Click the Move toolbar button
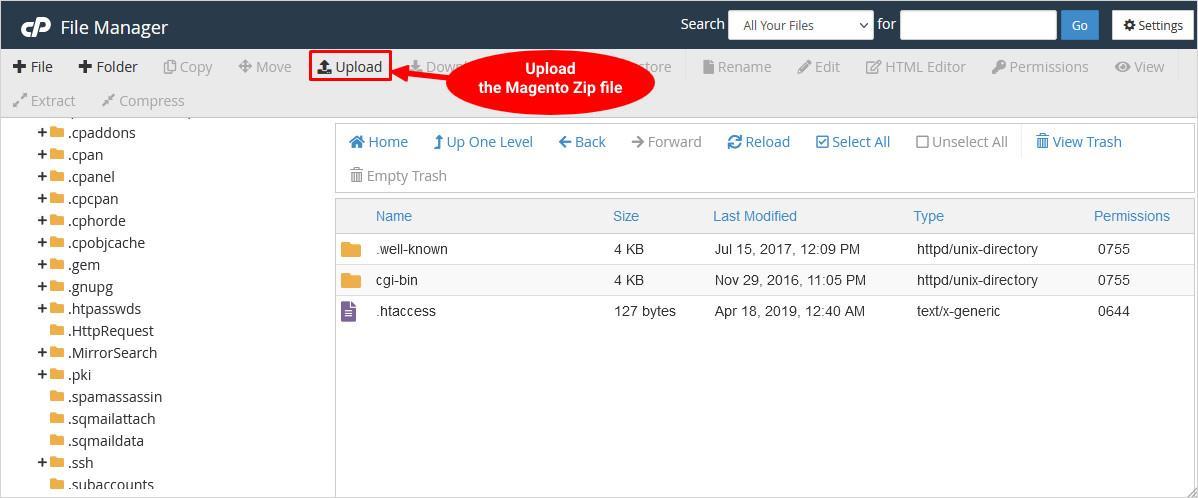The height and width of the screenshot is (498, 1198). 265,67
